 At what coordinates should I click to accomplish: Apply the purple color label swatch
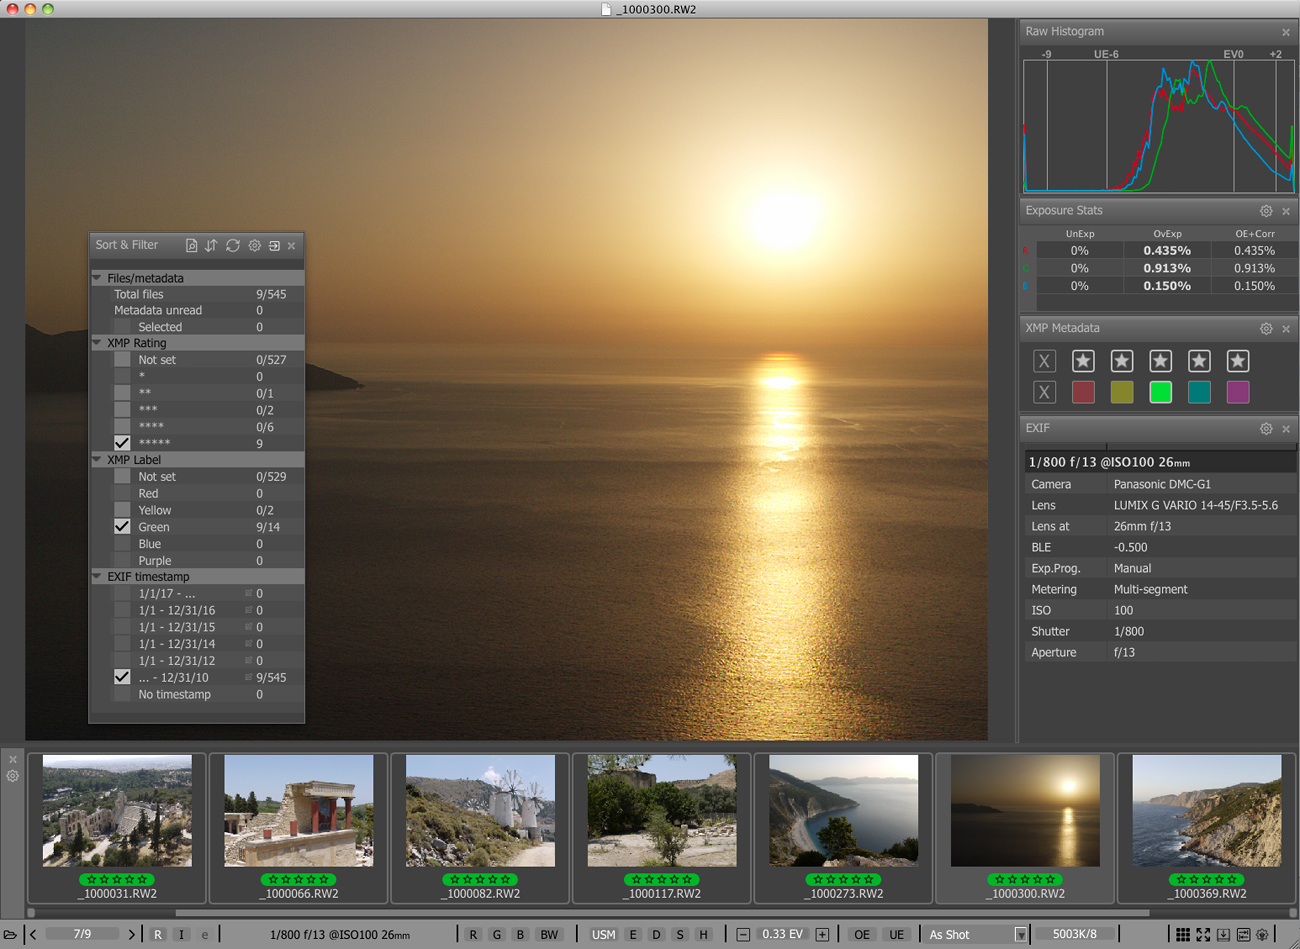pos(1237,392)
